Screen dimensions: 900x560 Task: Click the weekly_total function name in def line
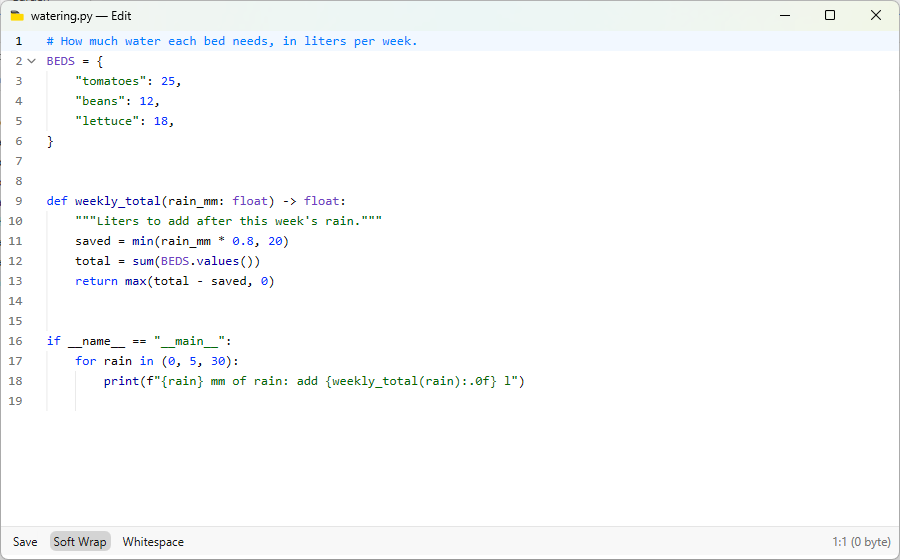(x=118, y=201)
